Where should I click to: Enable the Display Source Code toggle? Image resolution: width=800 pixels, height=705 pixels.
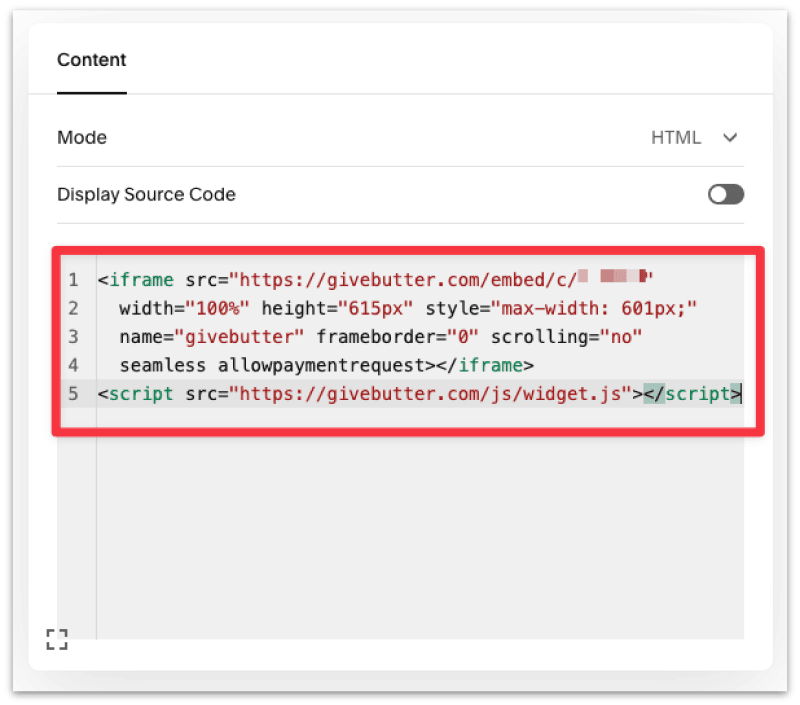point(725,194)
